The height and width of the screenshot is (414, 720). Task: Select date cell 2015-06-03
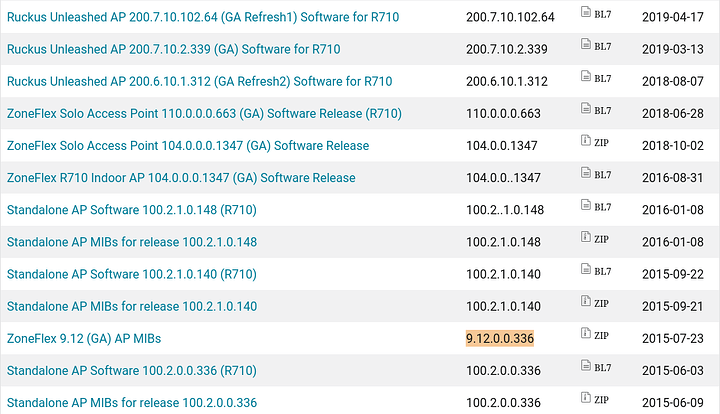(673, 370)
